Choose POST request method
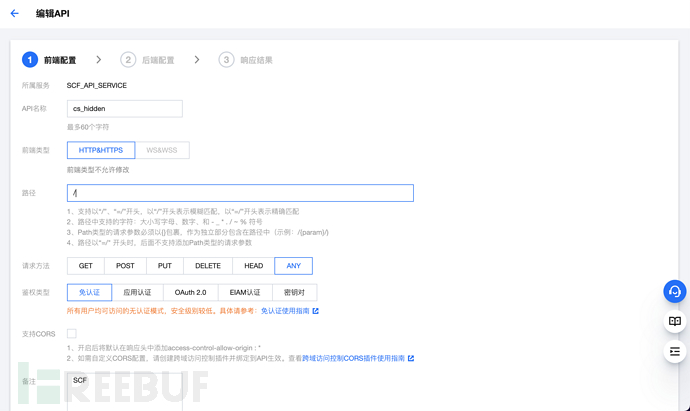Viewport: 690px width, 411px height. [125, 266]
